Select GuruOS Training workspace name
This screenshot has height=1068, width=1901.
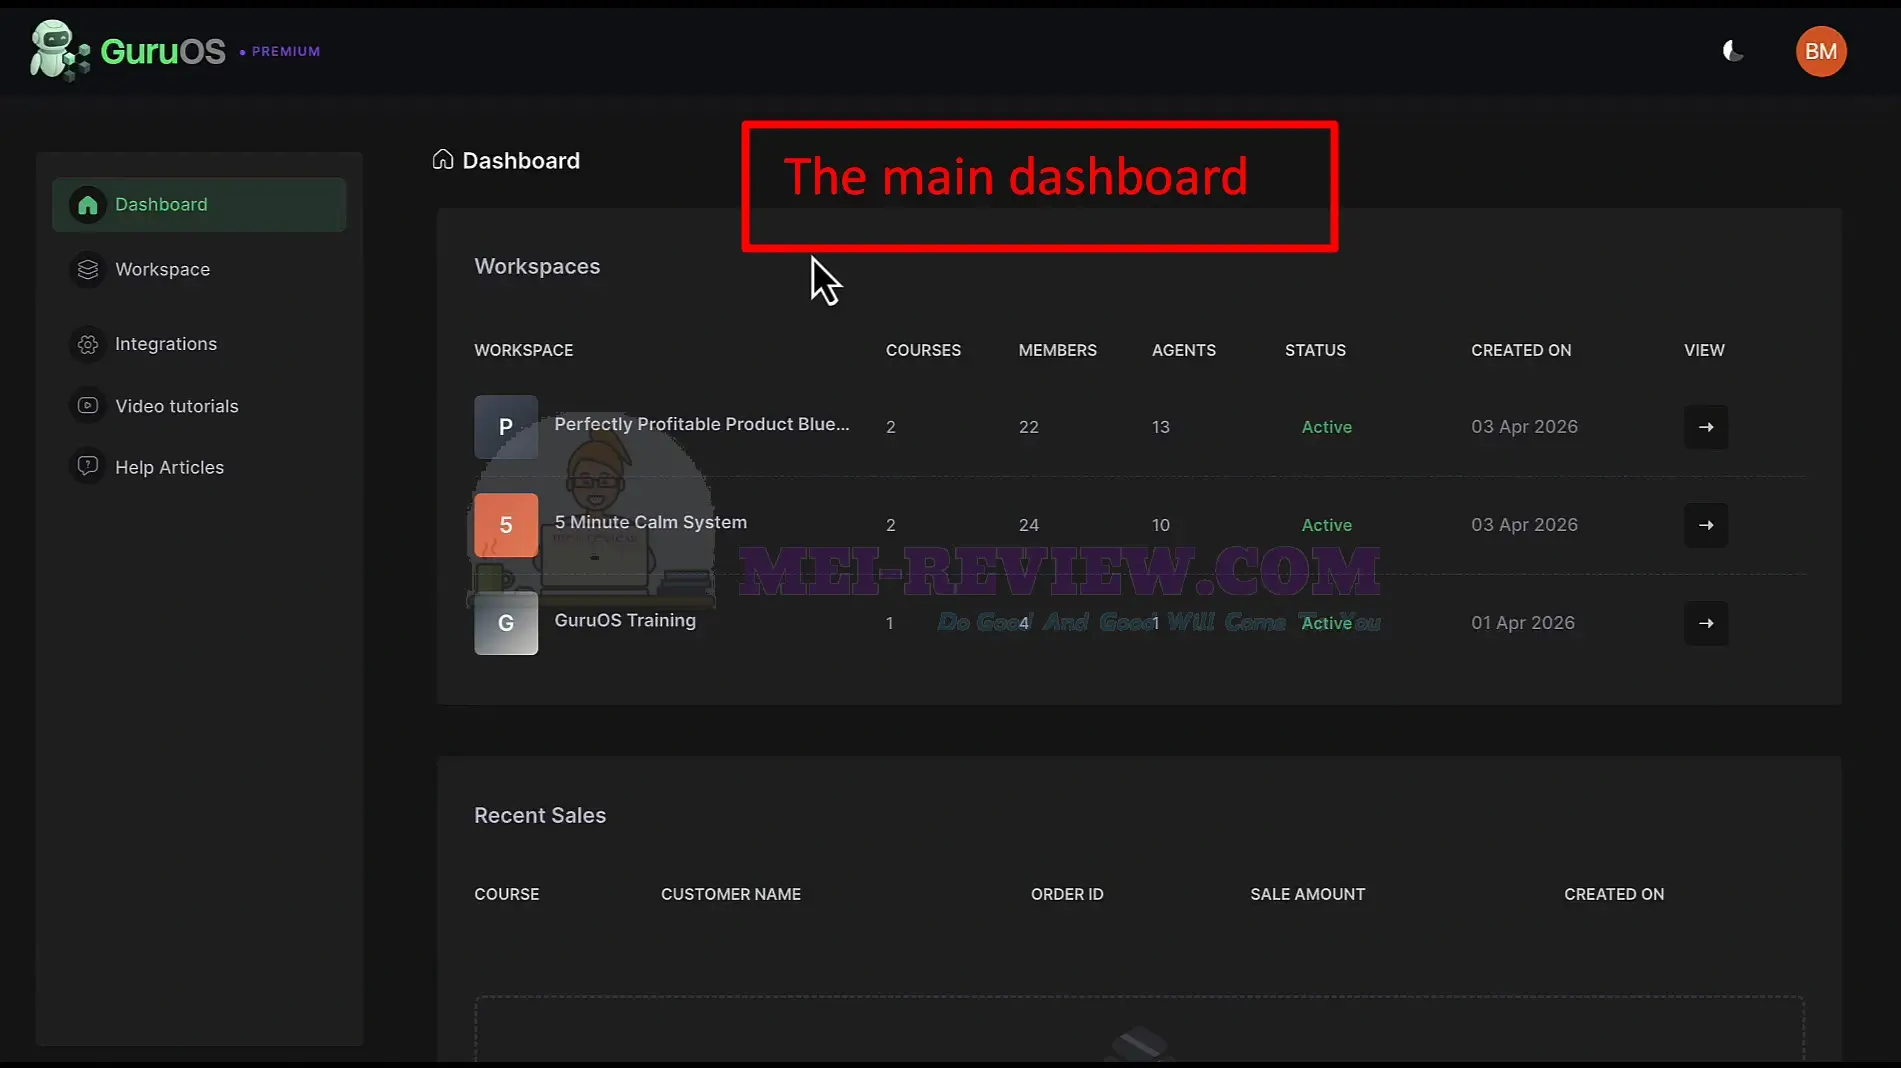point(625,620)
